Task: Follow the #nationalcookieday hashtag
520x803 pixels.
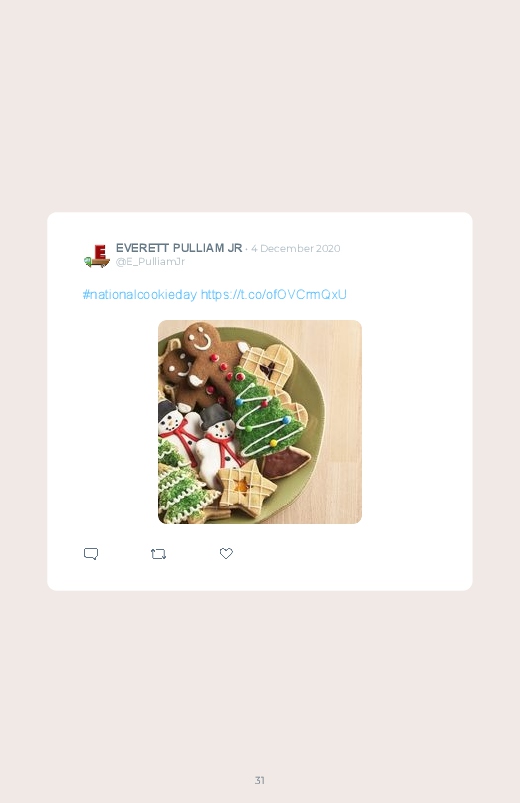Action: [x=140, y=294]
